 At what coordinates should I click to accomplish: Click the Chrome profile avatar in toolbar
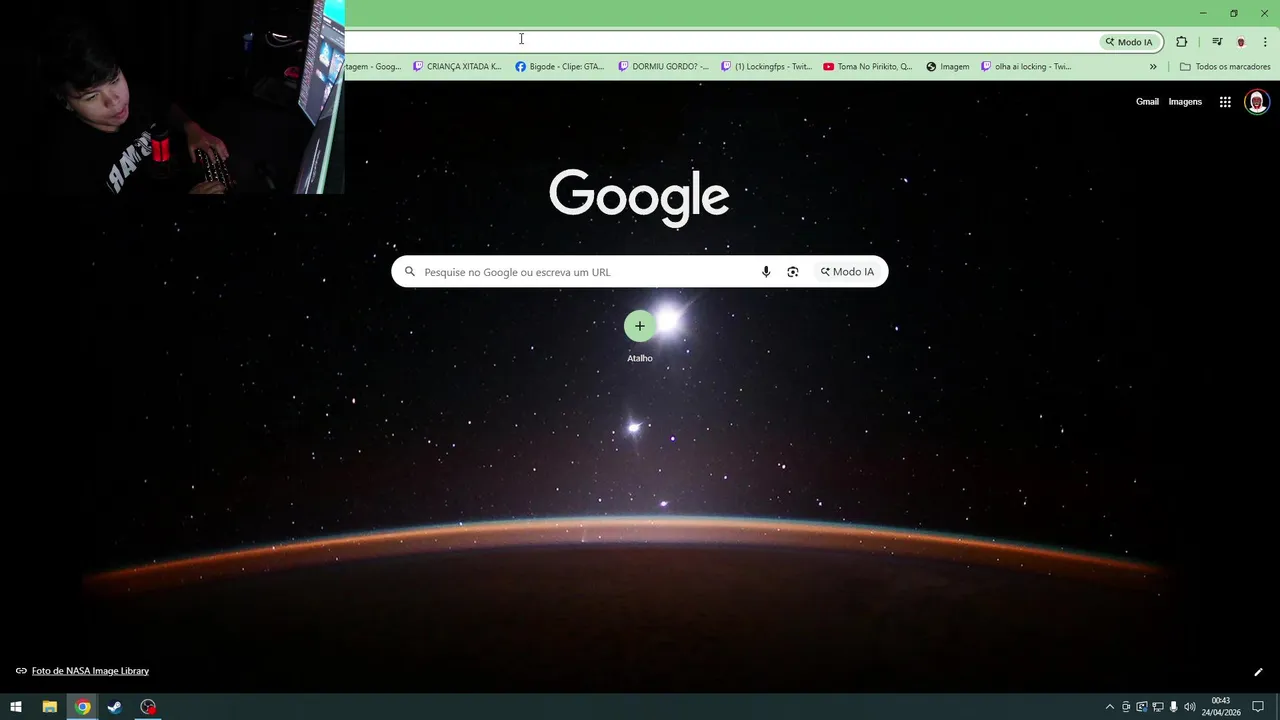(x=1241, y=42)
